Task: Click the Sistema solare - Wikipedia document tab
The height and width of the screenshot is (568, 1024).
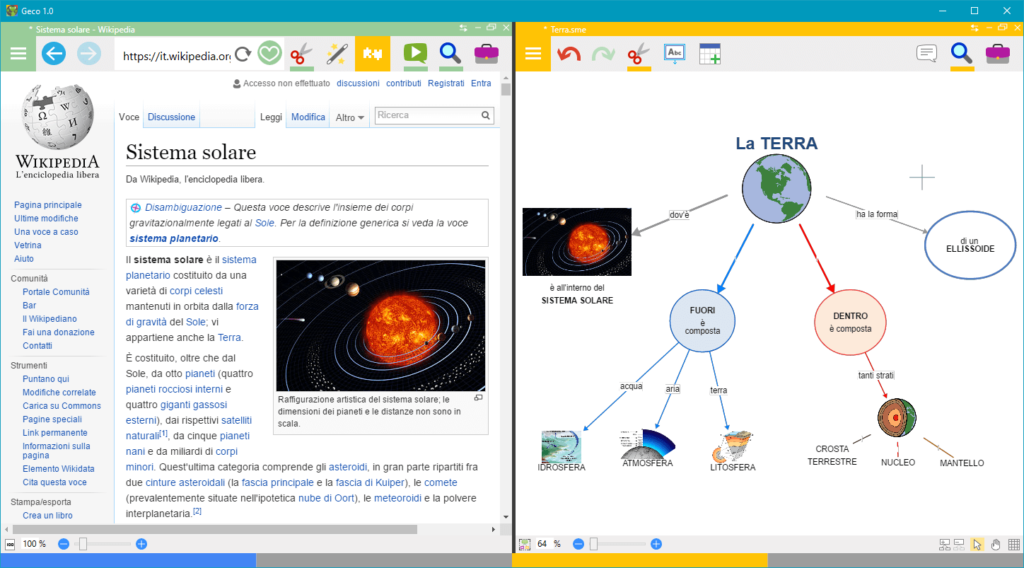Action: pos(85,29)
